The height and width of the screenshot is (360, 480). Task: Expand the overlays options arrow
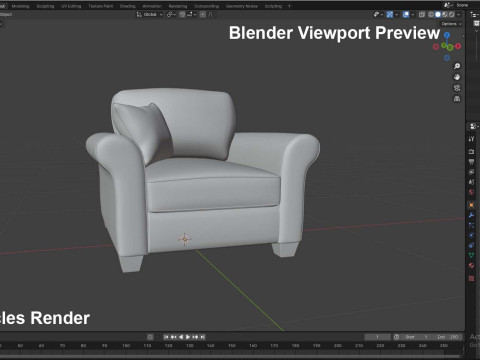(x=413, y=15)
